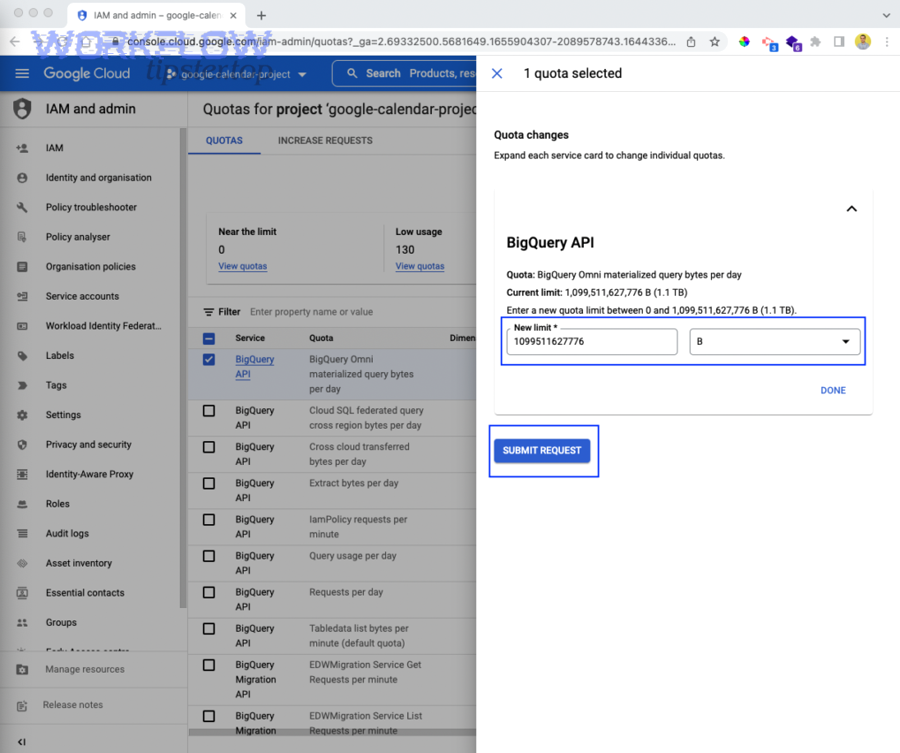Click the Asset inventory icon
900x753 pixels.
click(x=22, y=563)
